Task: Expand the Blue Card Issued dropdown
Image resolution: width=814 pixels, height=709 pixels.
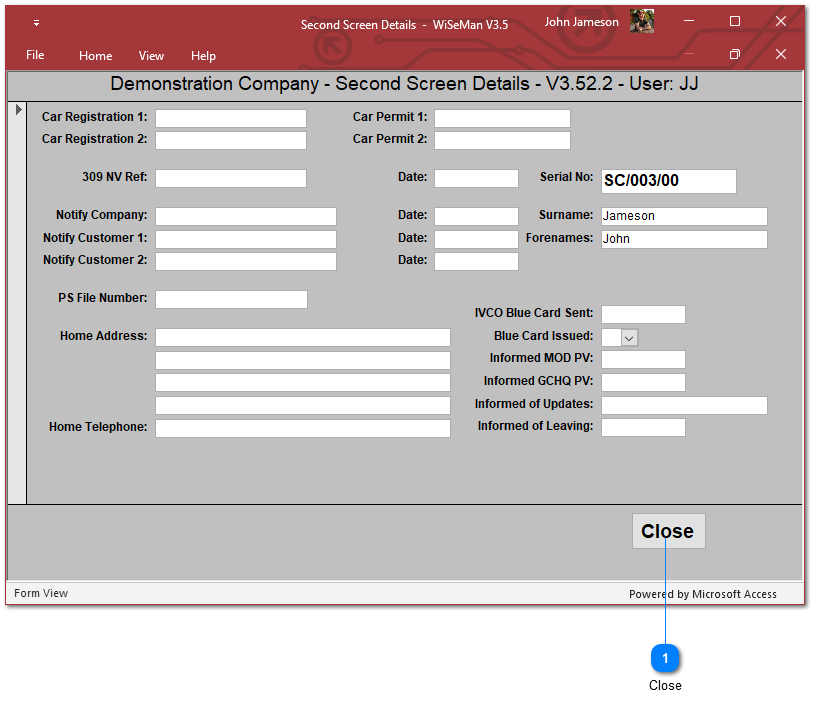Action: click(x=629, y=338)
